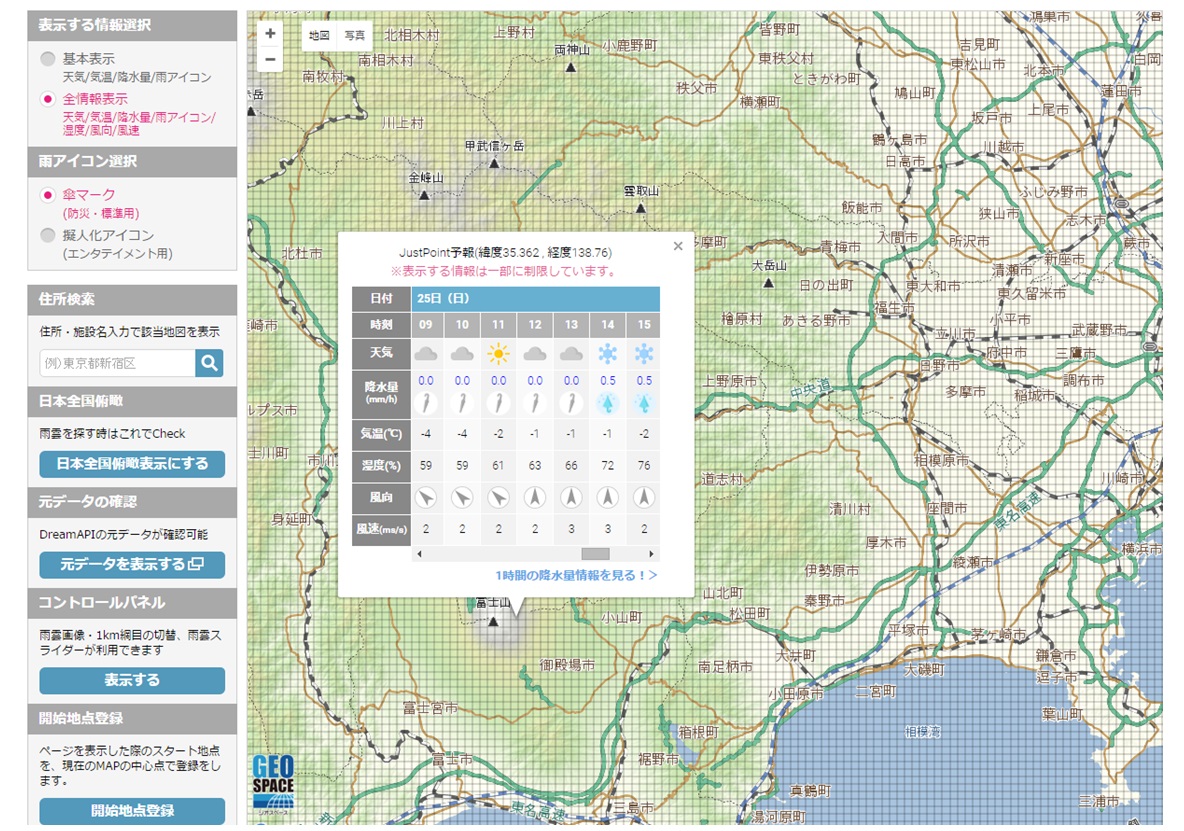This screenshot has width=1184, height=831.
Task: Click the umbrella precipitation icon under 11
Action: (x=498, y=403)
